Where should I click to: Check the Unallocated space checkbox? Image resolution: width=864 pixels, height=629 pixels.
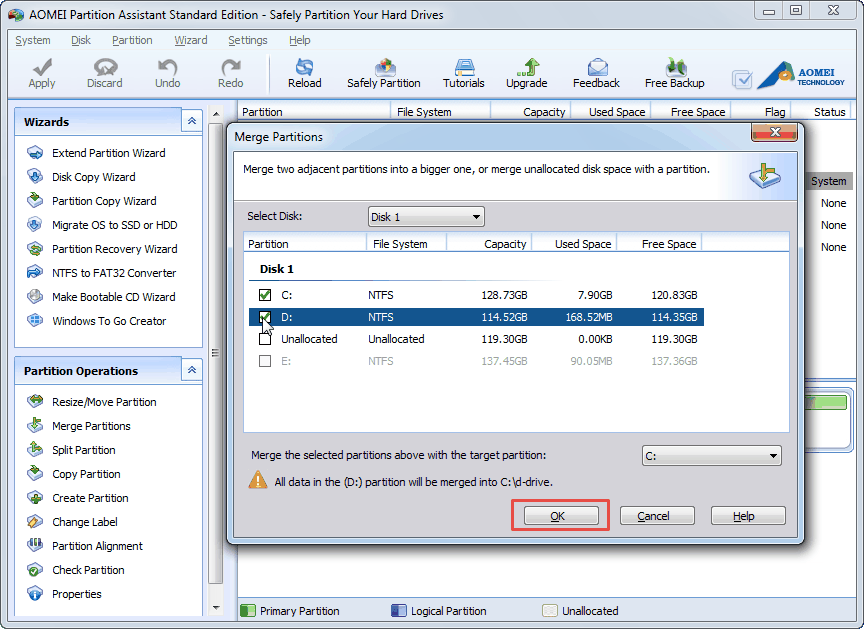[265, 339]
